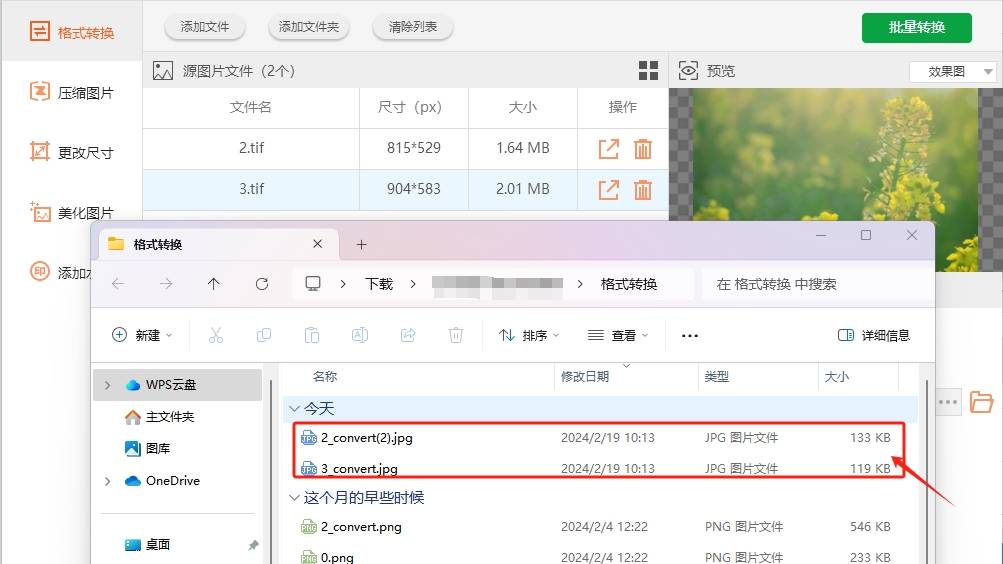Open the 美化图片 sidebar section
The height and width of the screenshot is (564, 1003).
click(x=72, y=212)
